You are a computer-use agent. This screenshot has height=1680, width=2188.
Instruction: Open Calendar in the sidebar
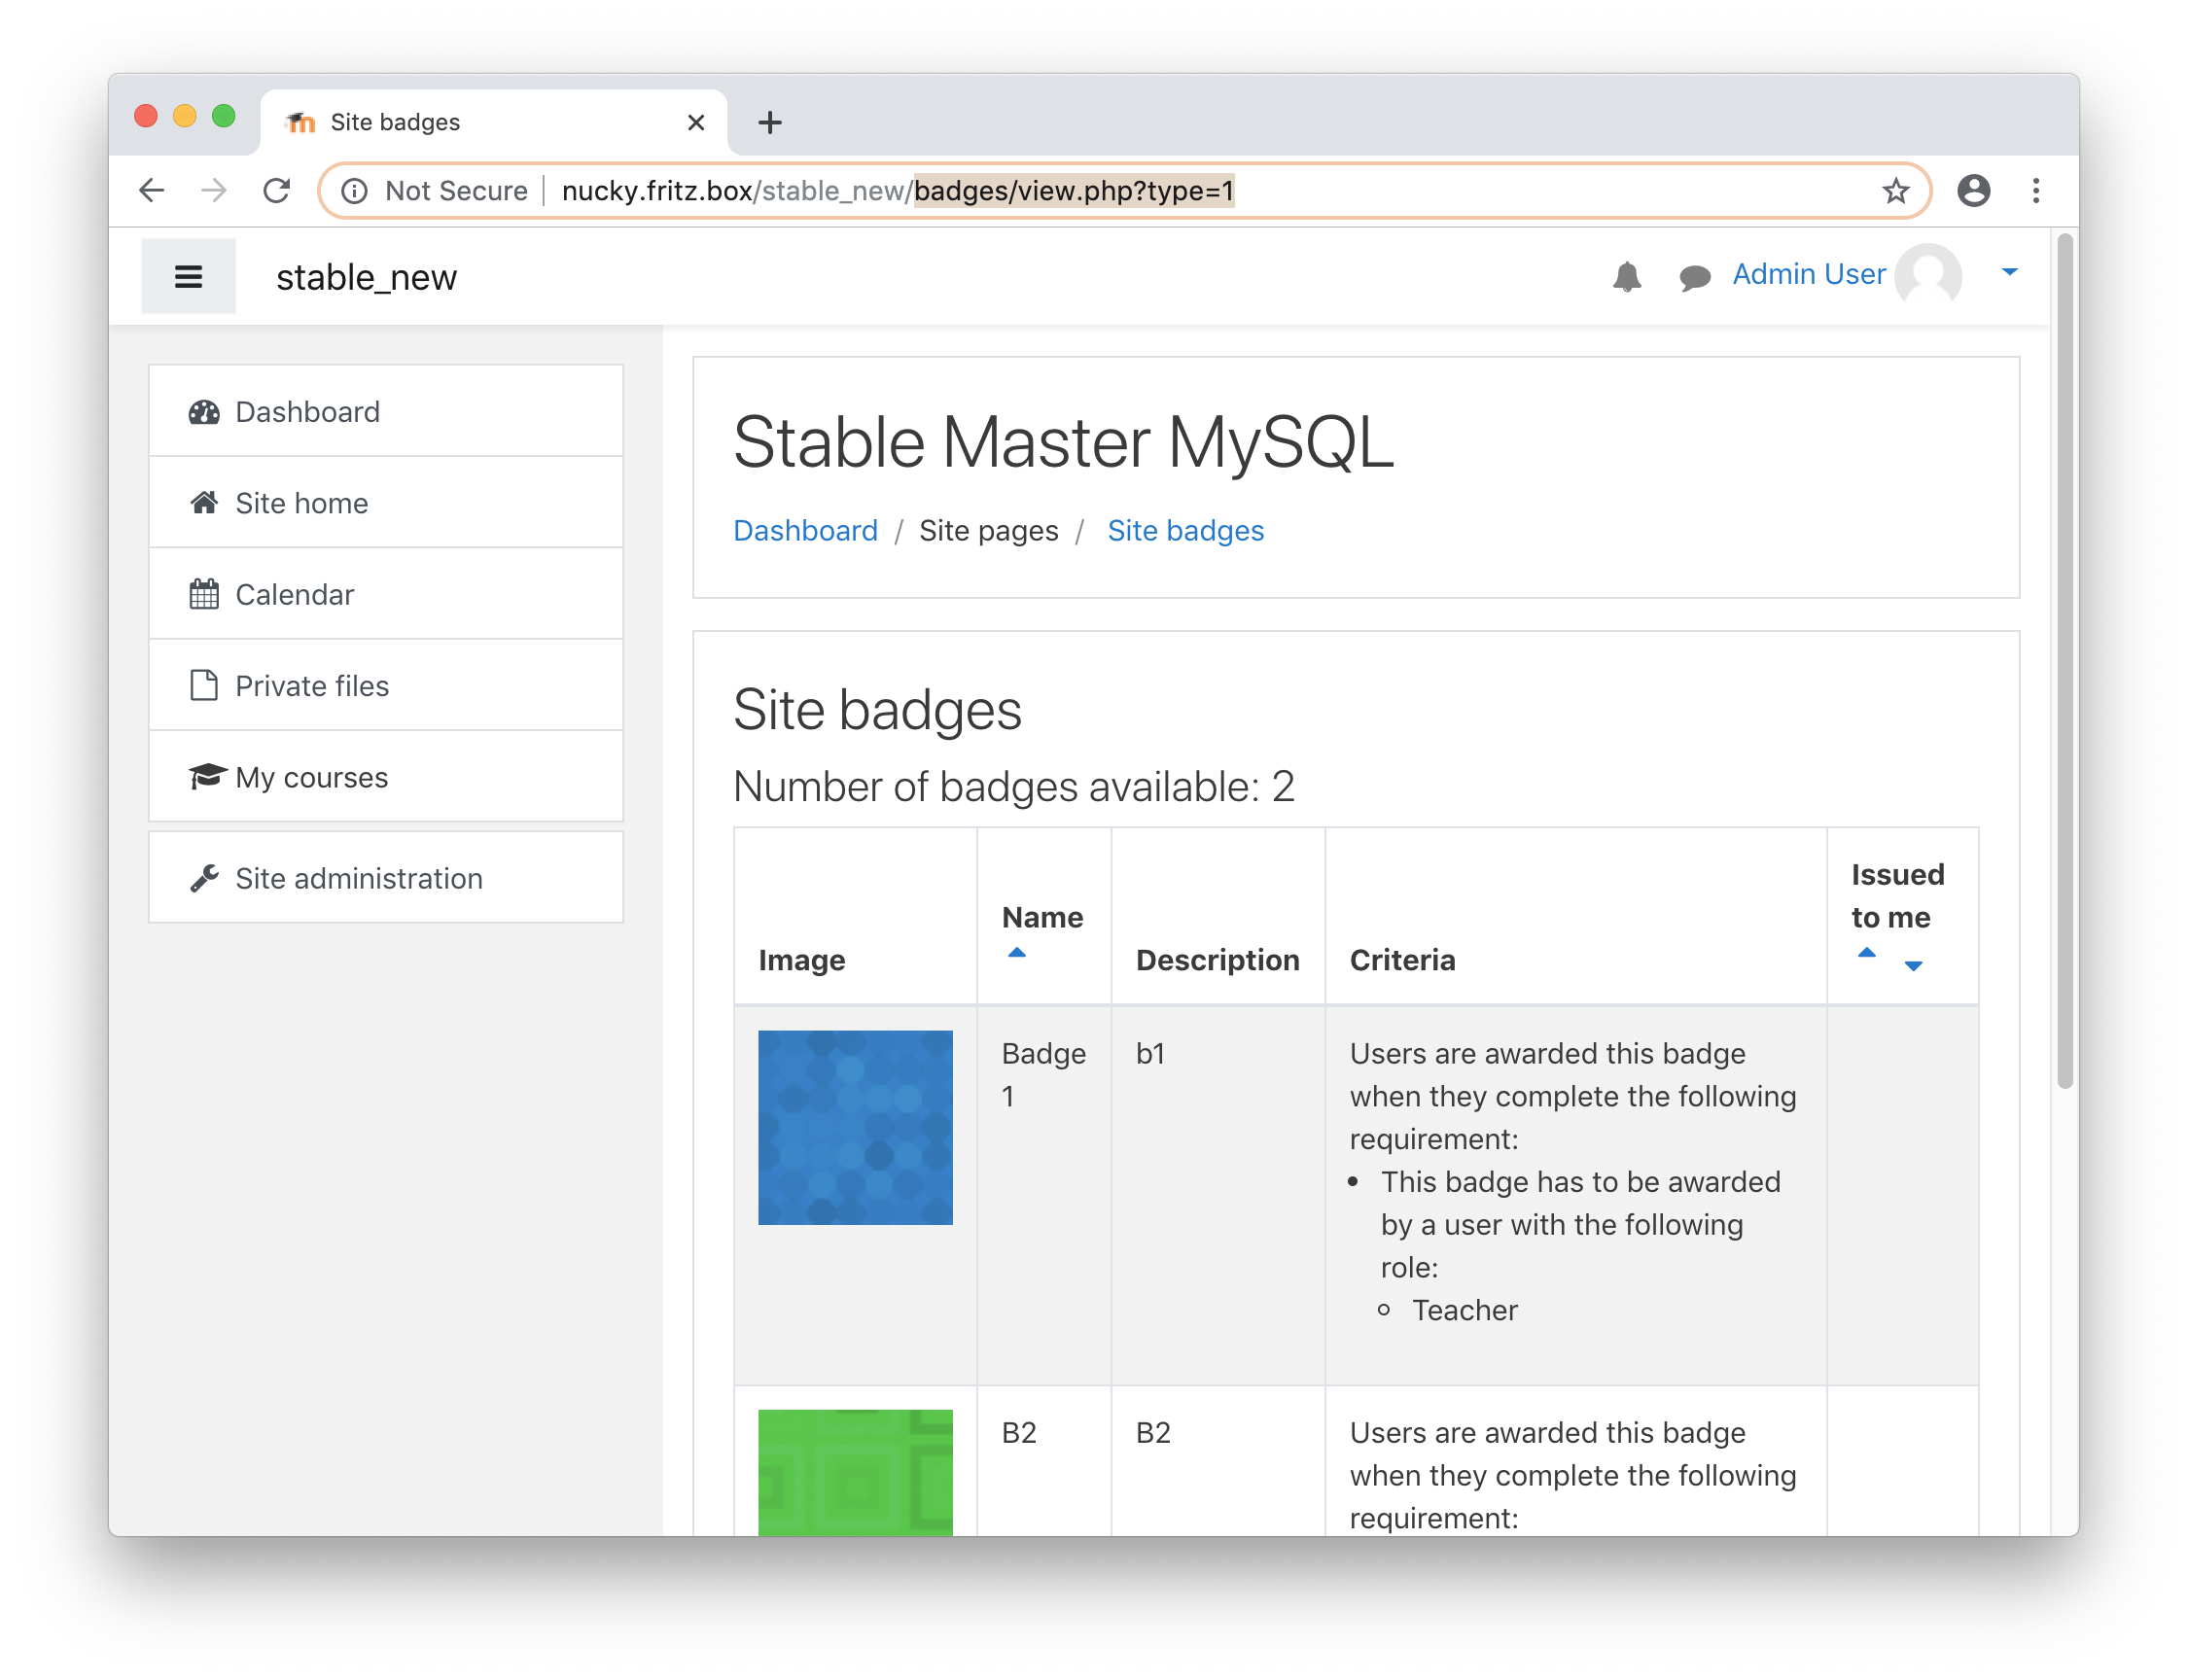386,594
